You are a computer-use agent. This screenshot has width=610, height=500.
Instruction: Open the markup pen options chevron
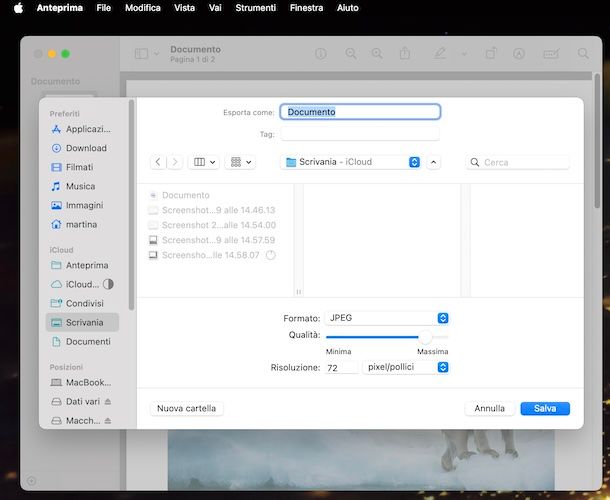[464, 54]
